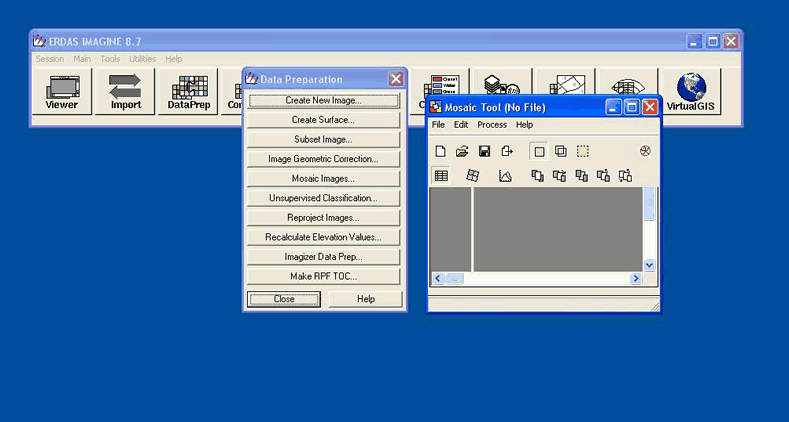Select the input images mode icon
This screenshot has width=789, height=422.
tap(539, 151)
